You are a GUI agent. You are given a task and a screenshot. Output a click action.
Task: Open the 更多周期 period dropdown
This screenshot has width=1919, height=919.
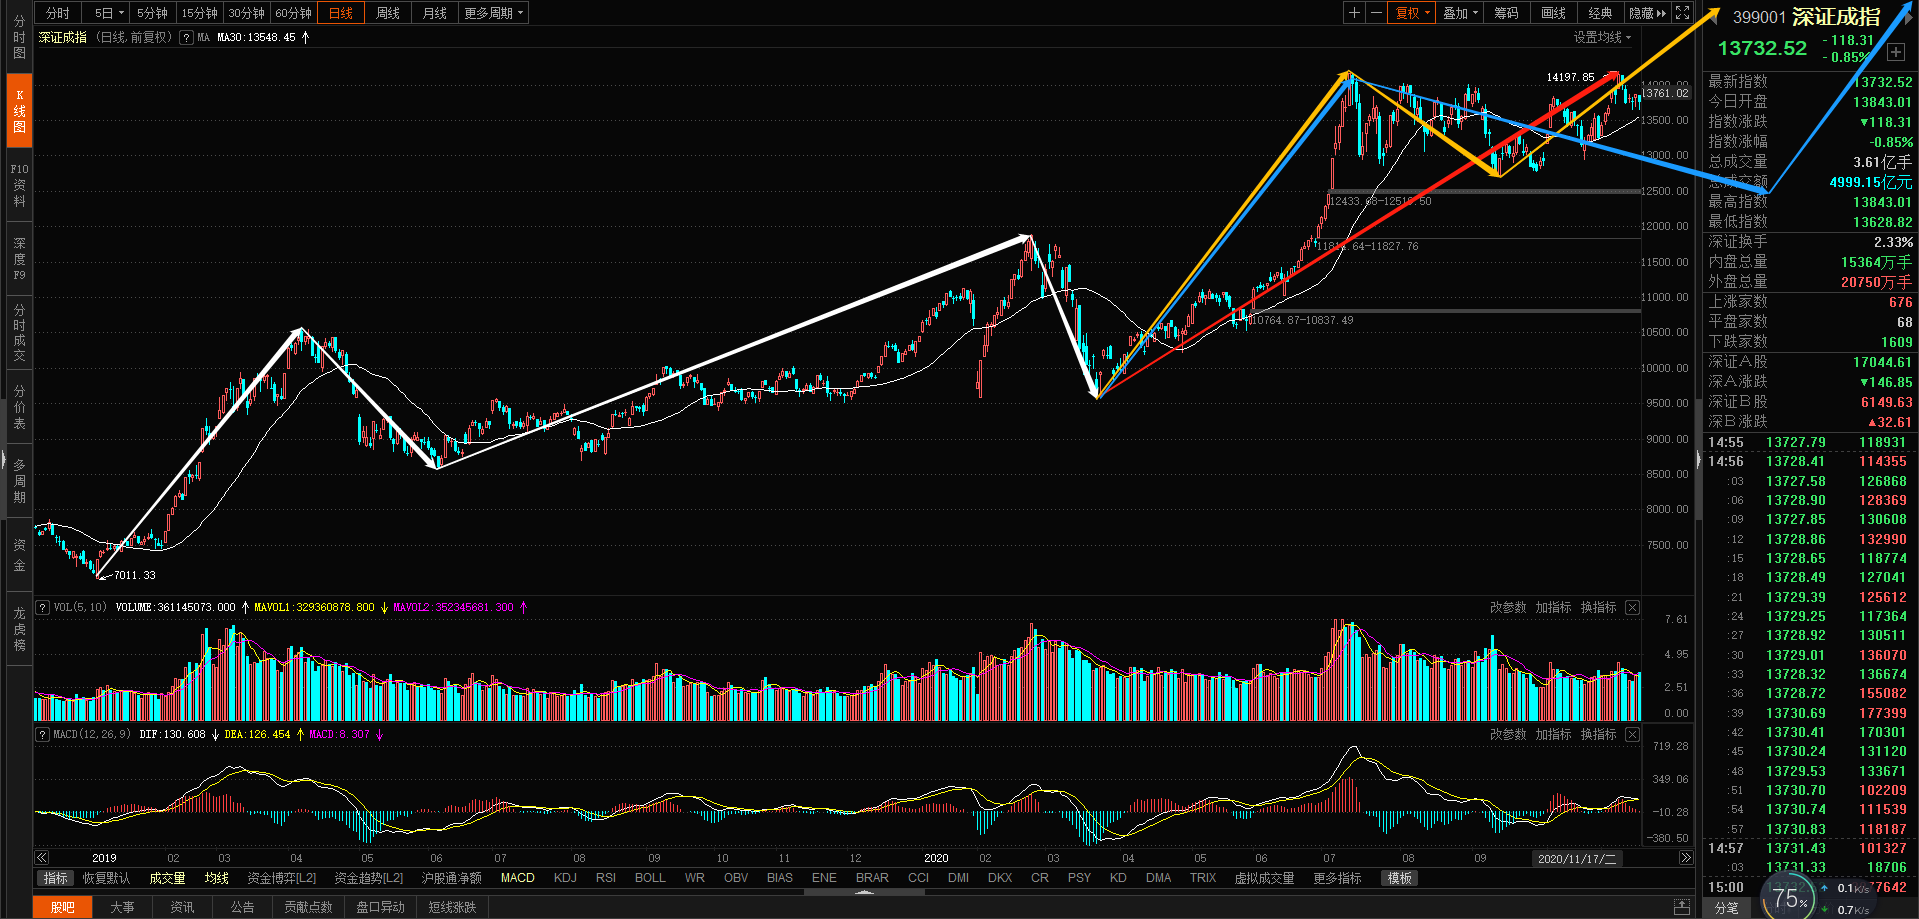click(494, 13)
